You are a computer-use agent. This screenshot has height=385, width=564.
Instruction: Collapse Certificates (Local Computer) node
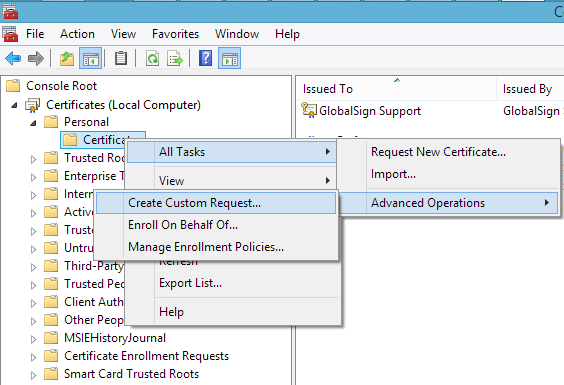tap(14, 105)
